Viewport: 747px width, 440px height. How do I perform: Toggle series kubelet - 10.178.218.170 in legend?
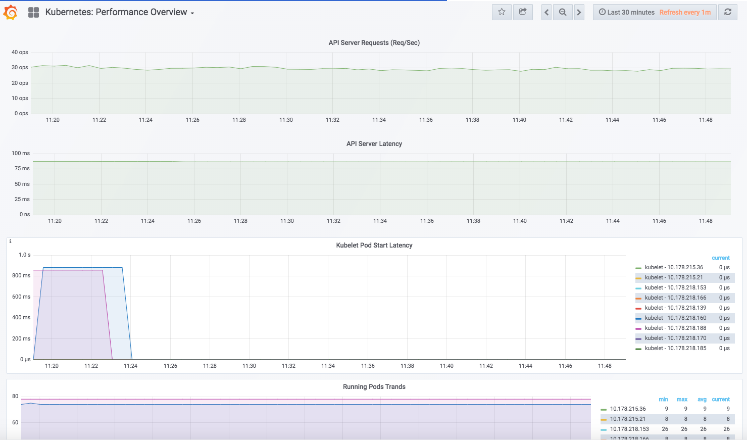(676, 338)
